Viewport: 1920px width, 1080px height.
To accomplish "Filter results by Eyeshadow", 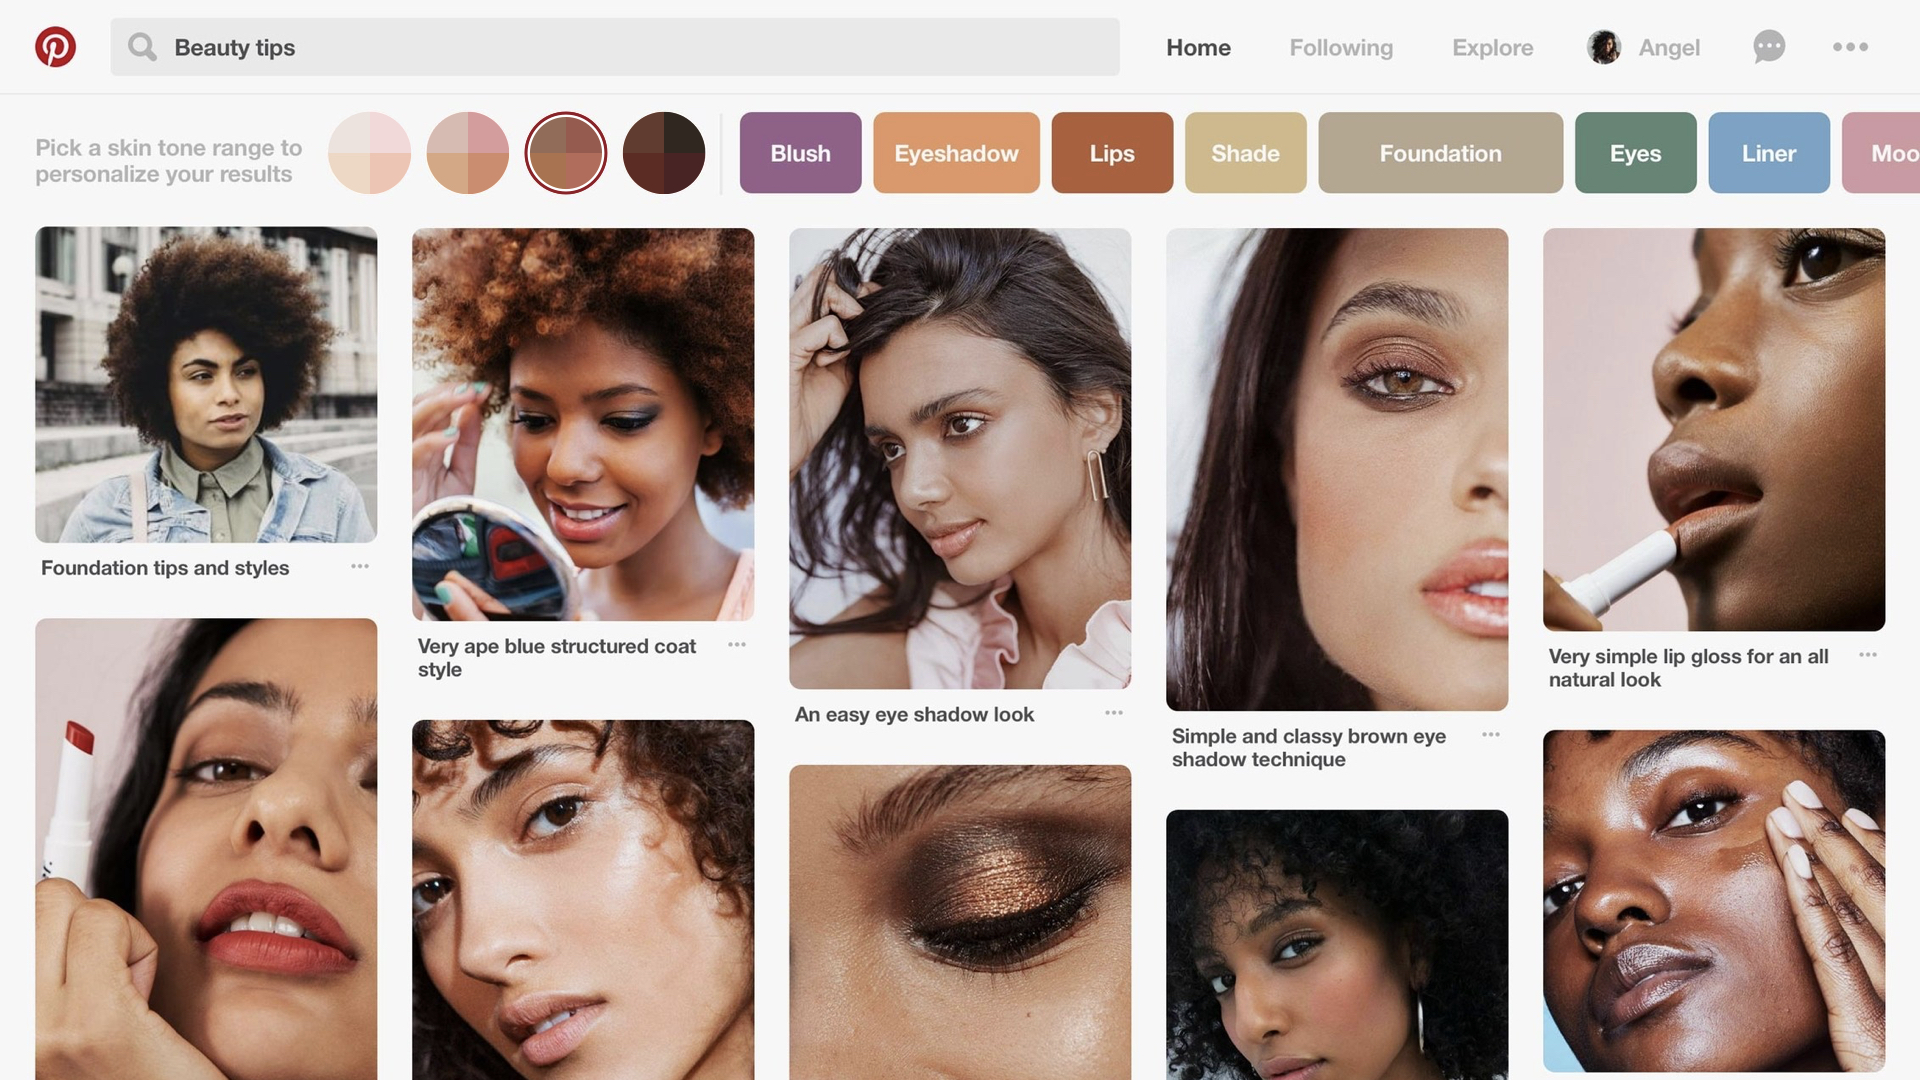I will 956,153.
